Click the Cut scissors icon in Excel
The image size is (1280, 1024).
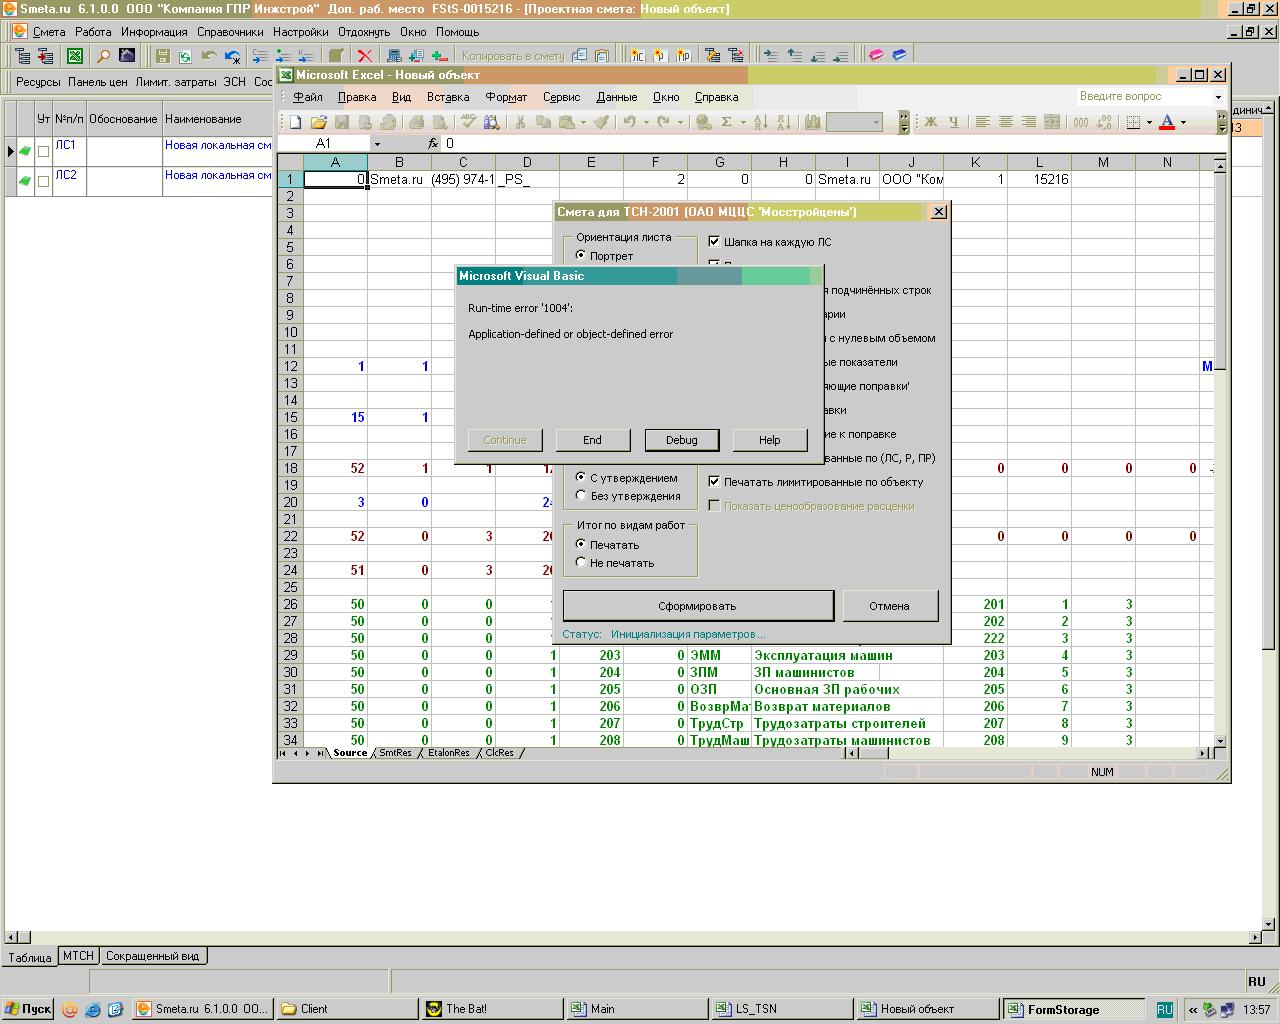(x=520, y=122)
